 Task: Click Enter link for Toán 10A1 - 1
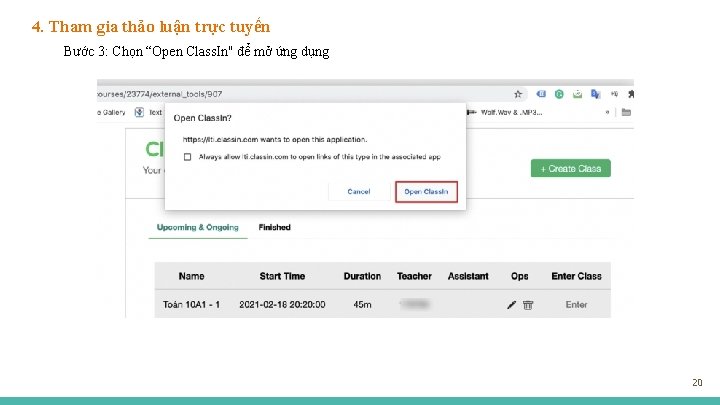[576, 304]
